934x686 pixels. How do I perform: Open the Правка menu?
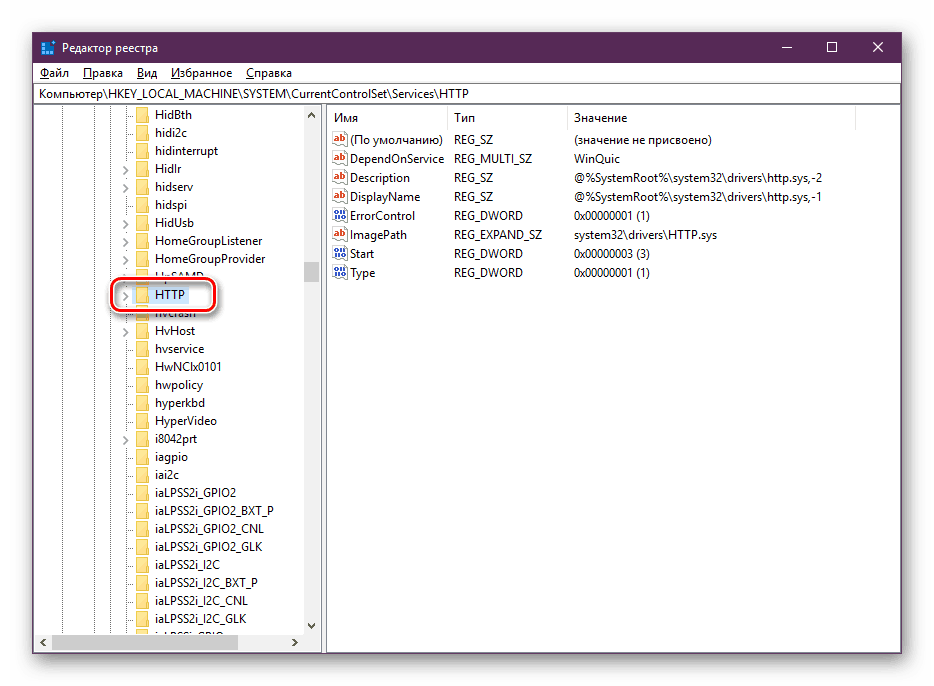[102, 73]
